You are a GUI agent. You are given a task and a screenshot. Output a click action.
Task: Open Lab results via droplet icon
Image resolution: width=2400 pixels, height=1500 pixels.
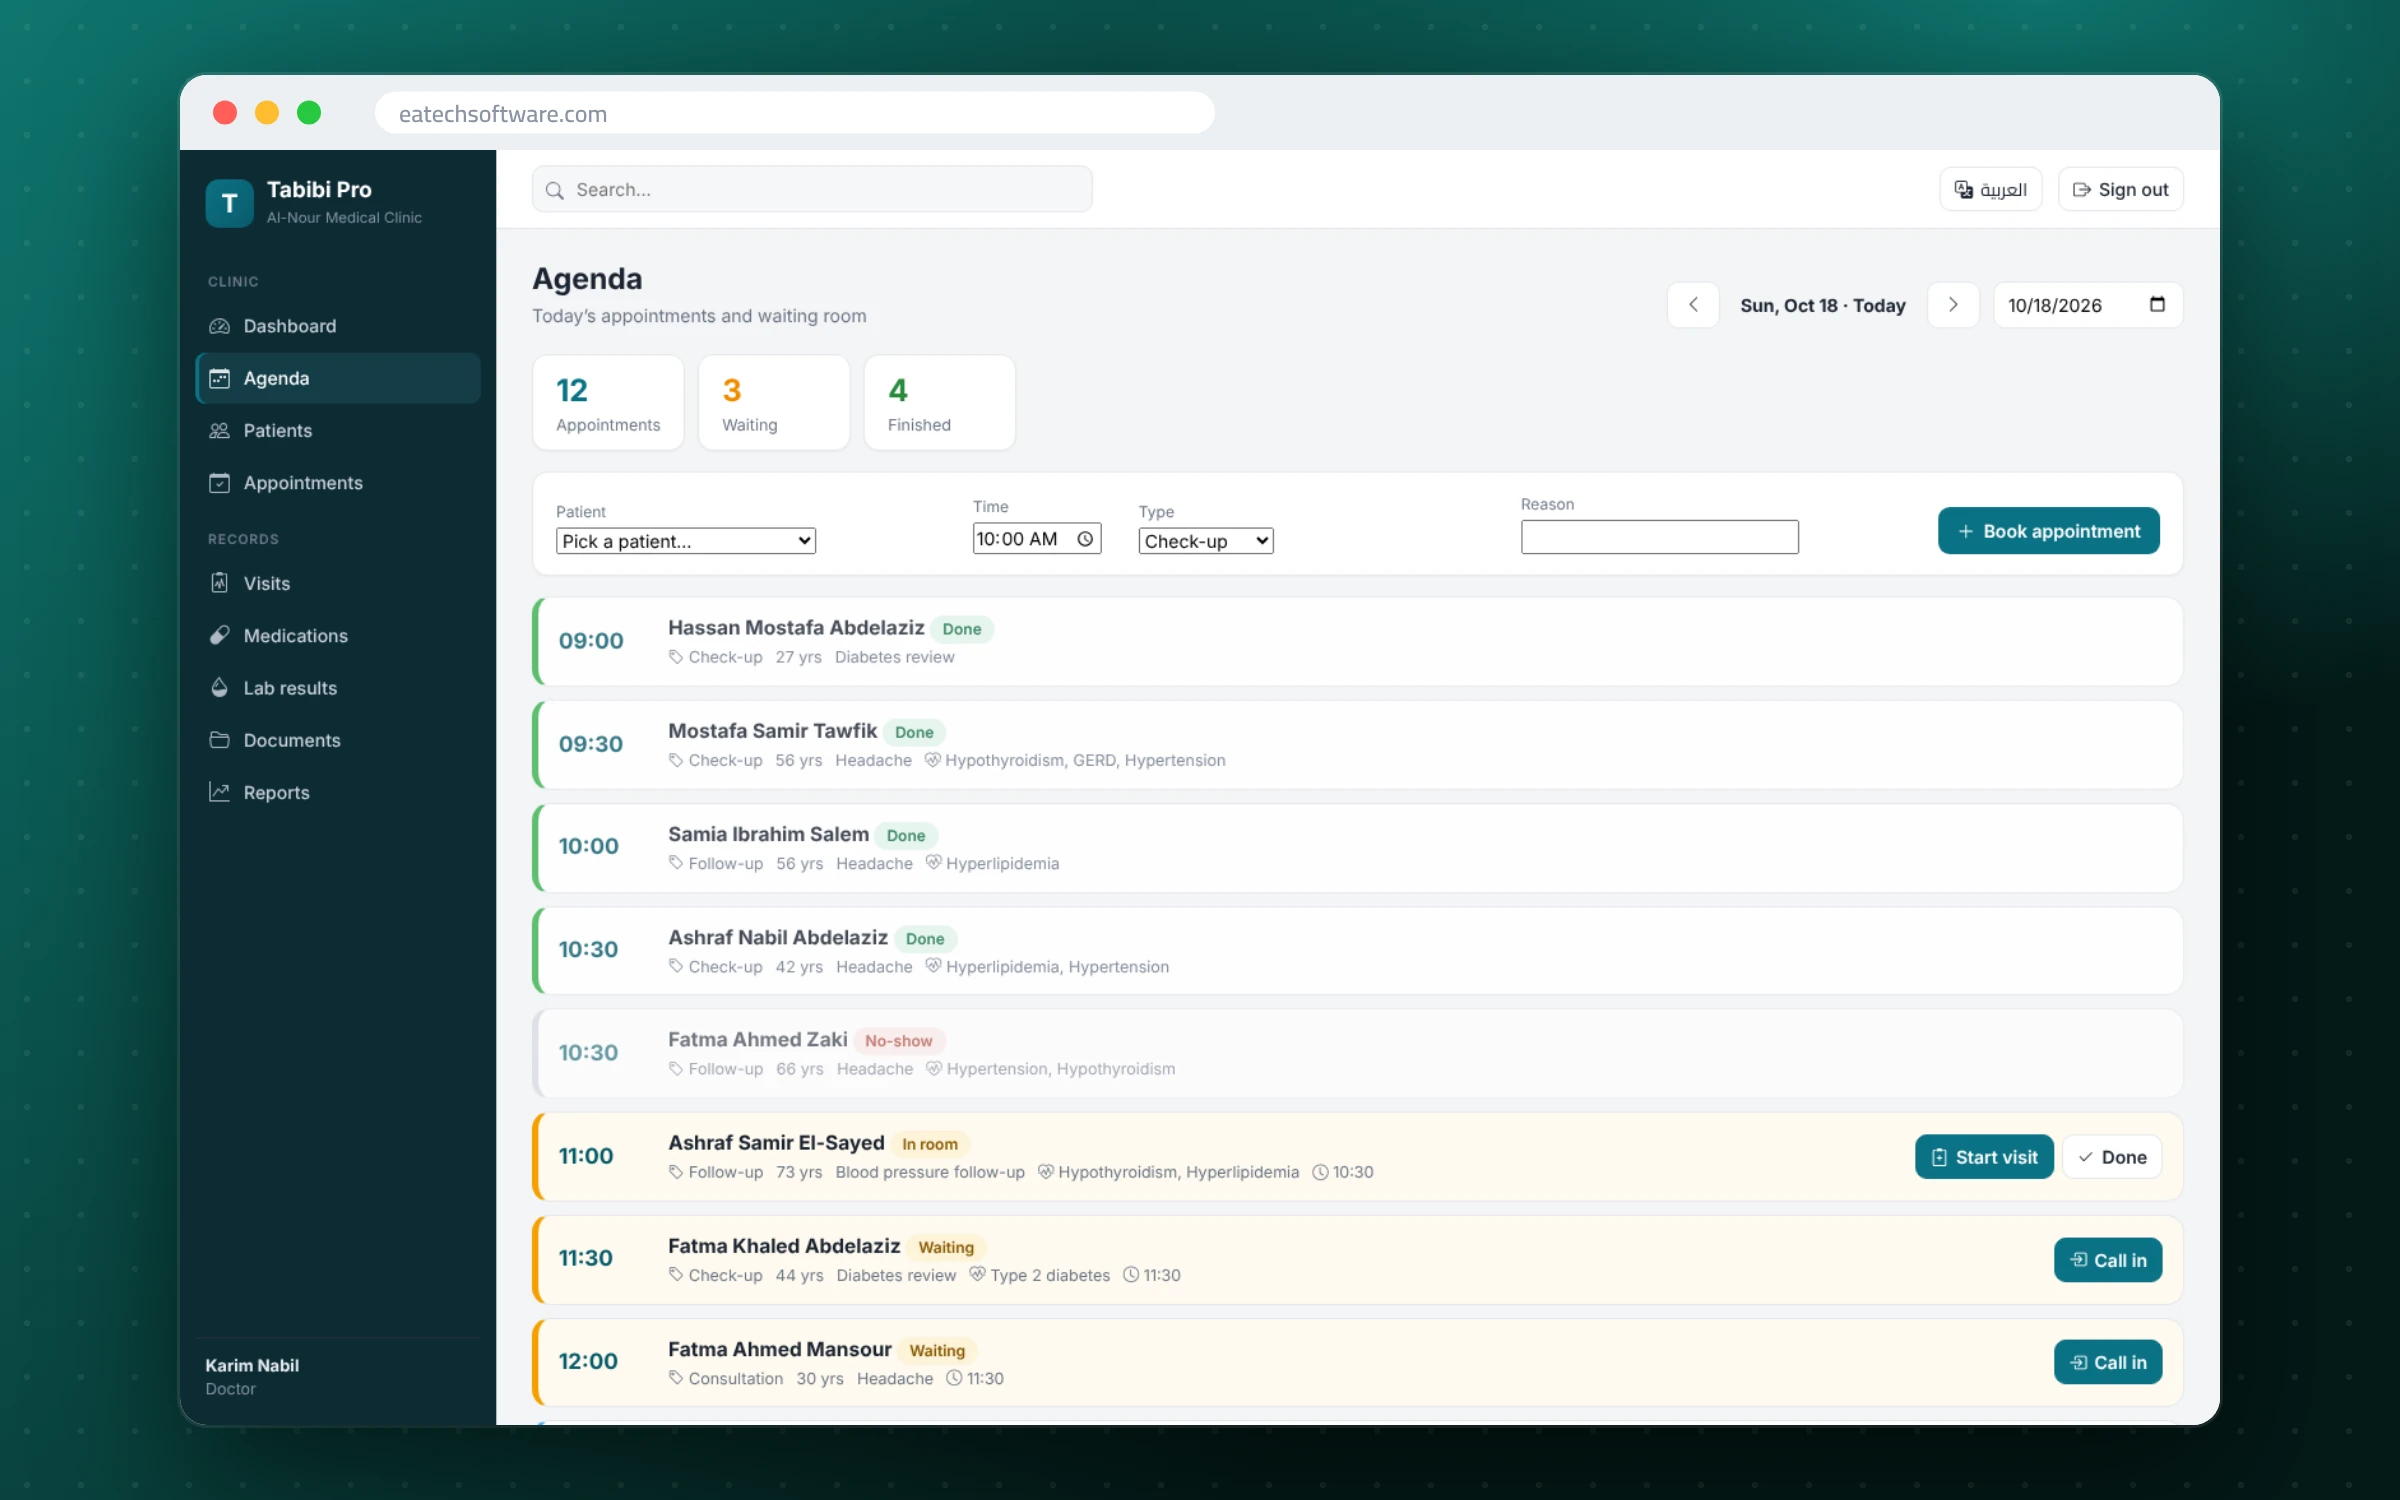pyautogui.click(x=219, y=687)
